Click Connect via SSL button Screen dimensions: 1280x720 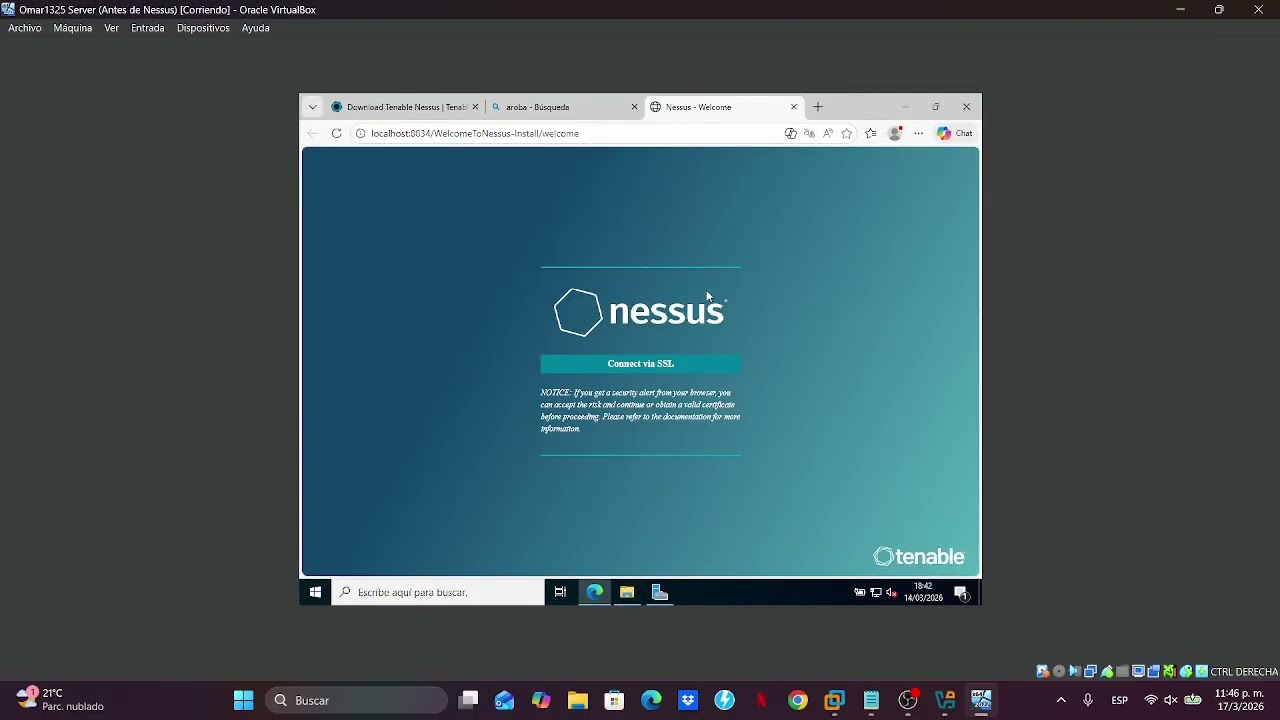point(641,364)
